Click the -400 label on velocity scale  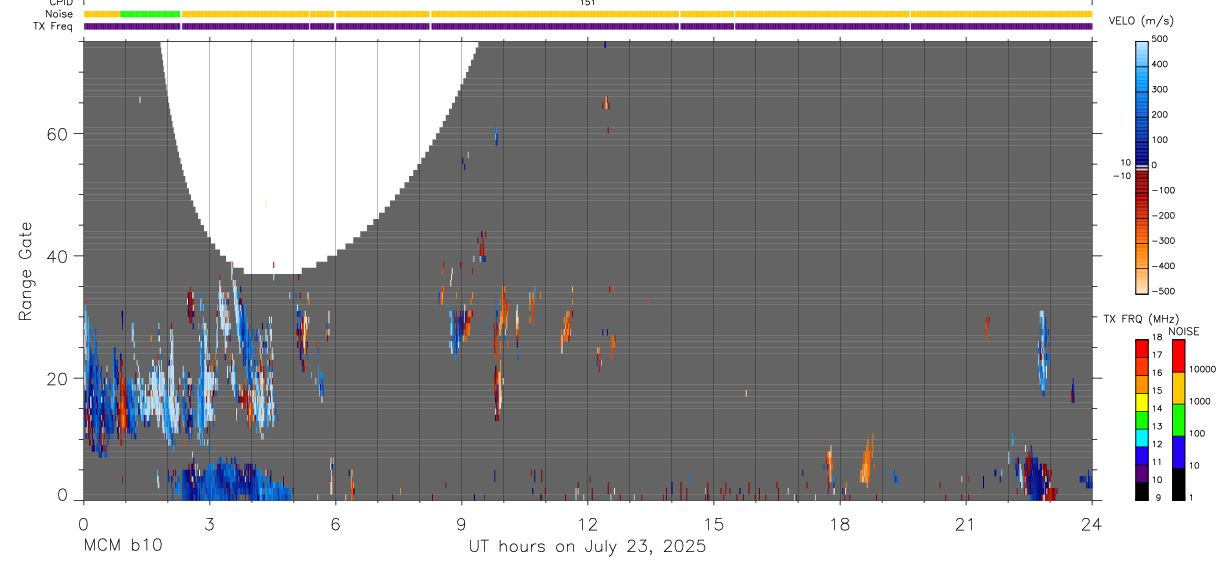[x=1165, y=266]
